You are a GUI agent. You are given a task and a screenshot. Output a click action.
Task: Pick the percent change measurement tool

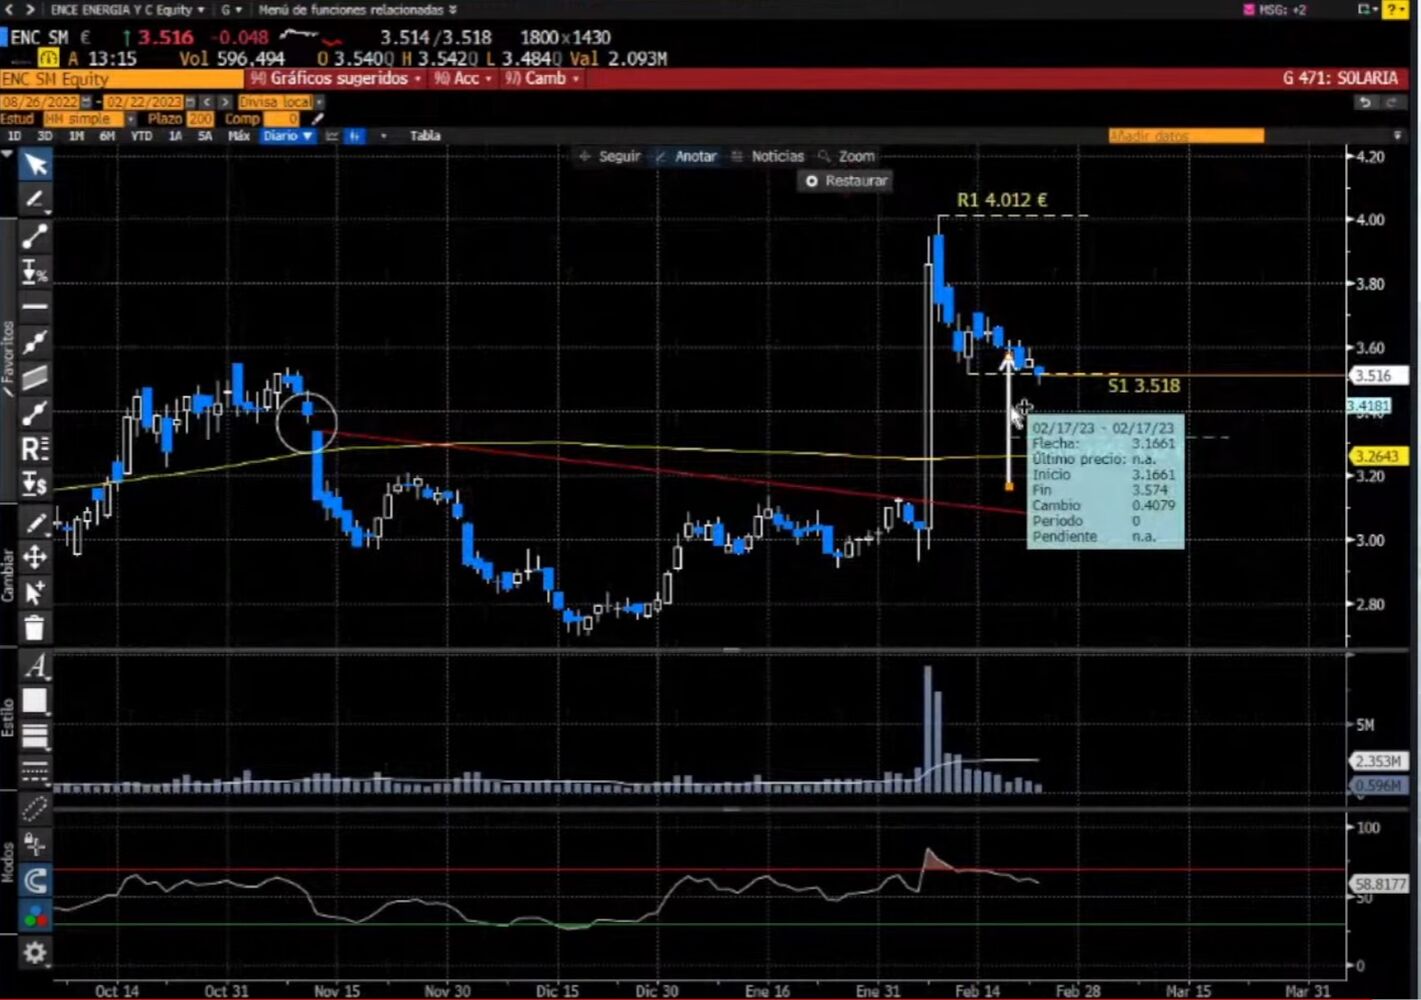coord(35,271)
